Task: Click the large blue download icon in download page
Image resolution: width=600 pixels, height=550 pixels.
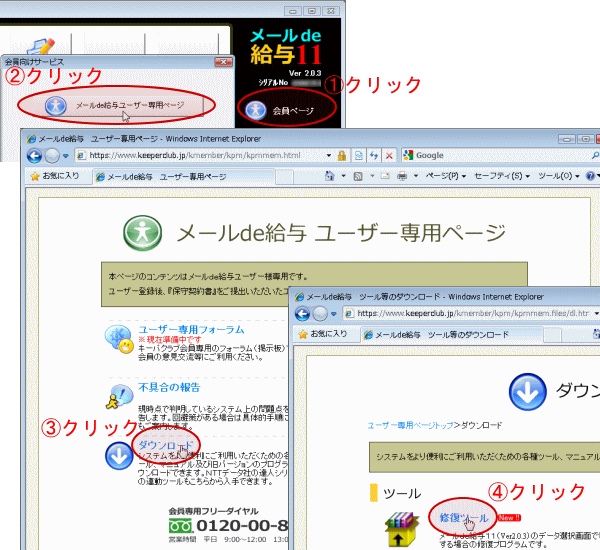Action: tap(528, 392)
